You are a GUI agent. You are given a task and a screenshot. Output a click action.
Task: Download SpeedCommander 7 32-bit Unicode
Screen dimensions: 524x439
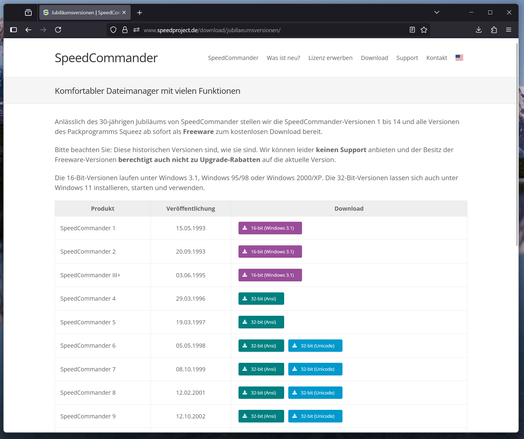[x=315, y=369]
